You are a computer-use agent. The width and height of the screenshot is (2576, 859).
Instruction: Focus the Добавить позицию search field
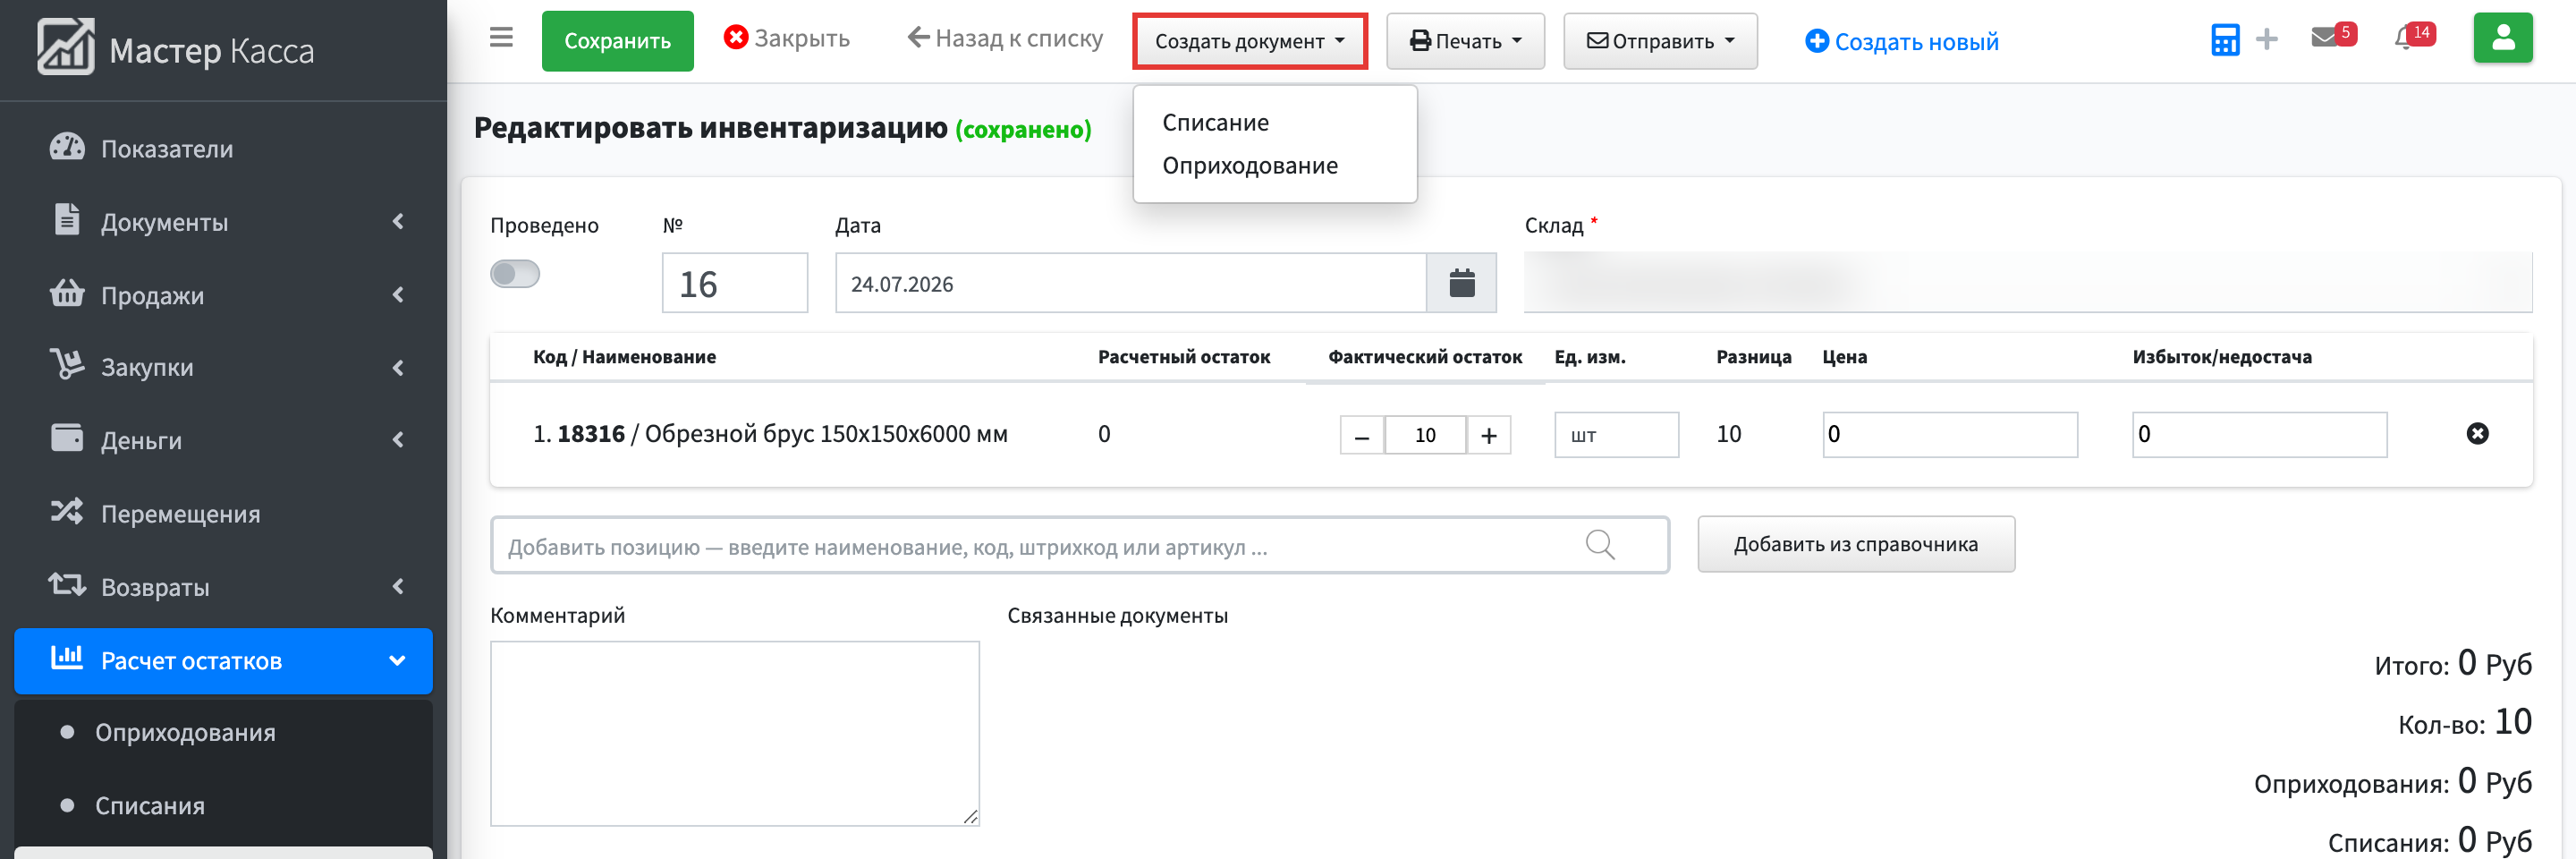1080,545
